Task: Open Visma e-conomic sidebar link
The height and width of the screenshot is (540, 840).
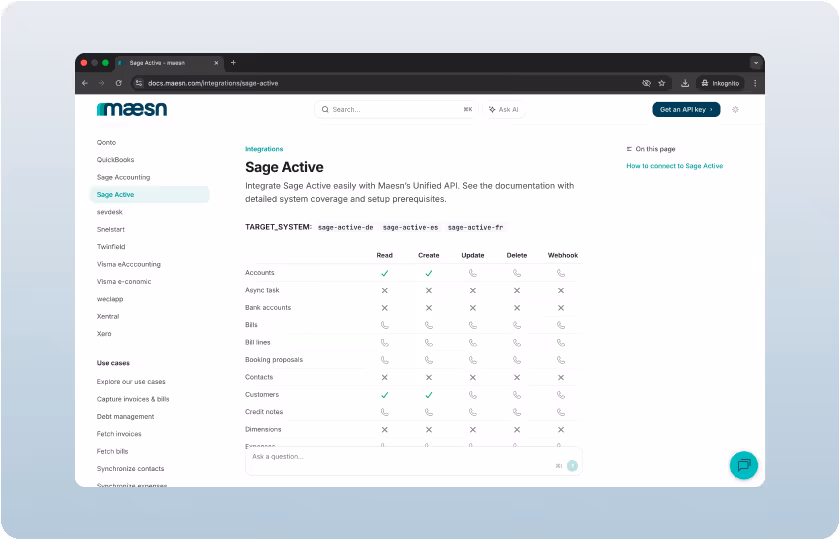Action: [124, 282]
